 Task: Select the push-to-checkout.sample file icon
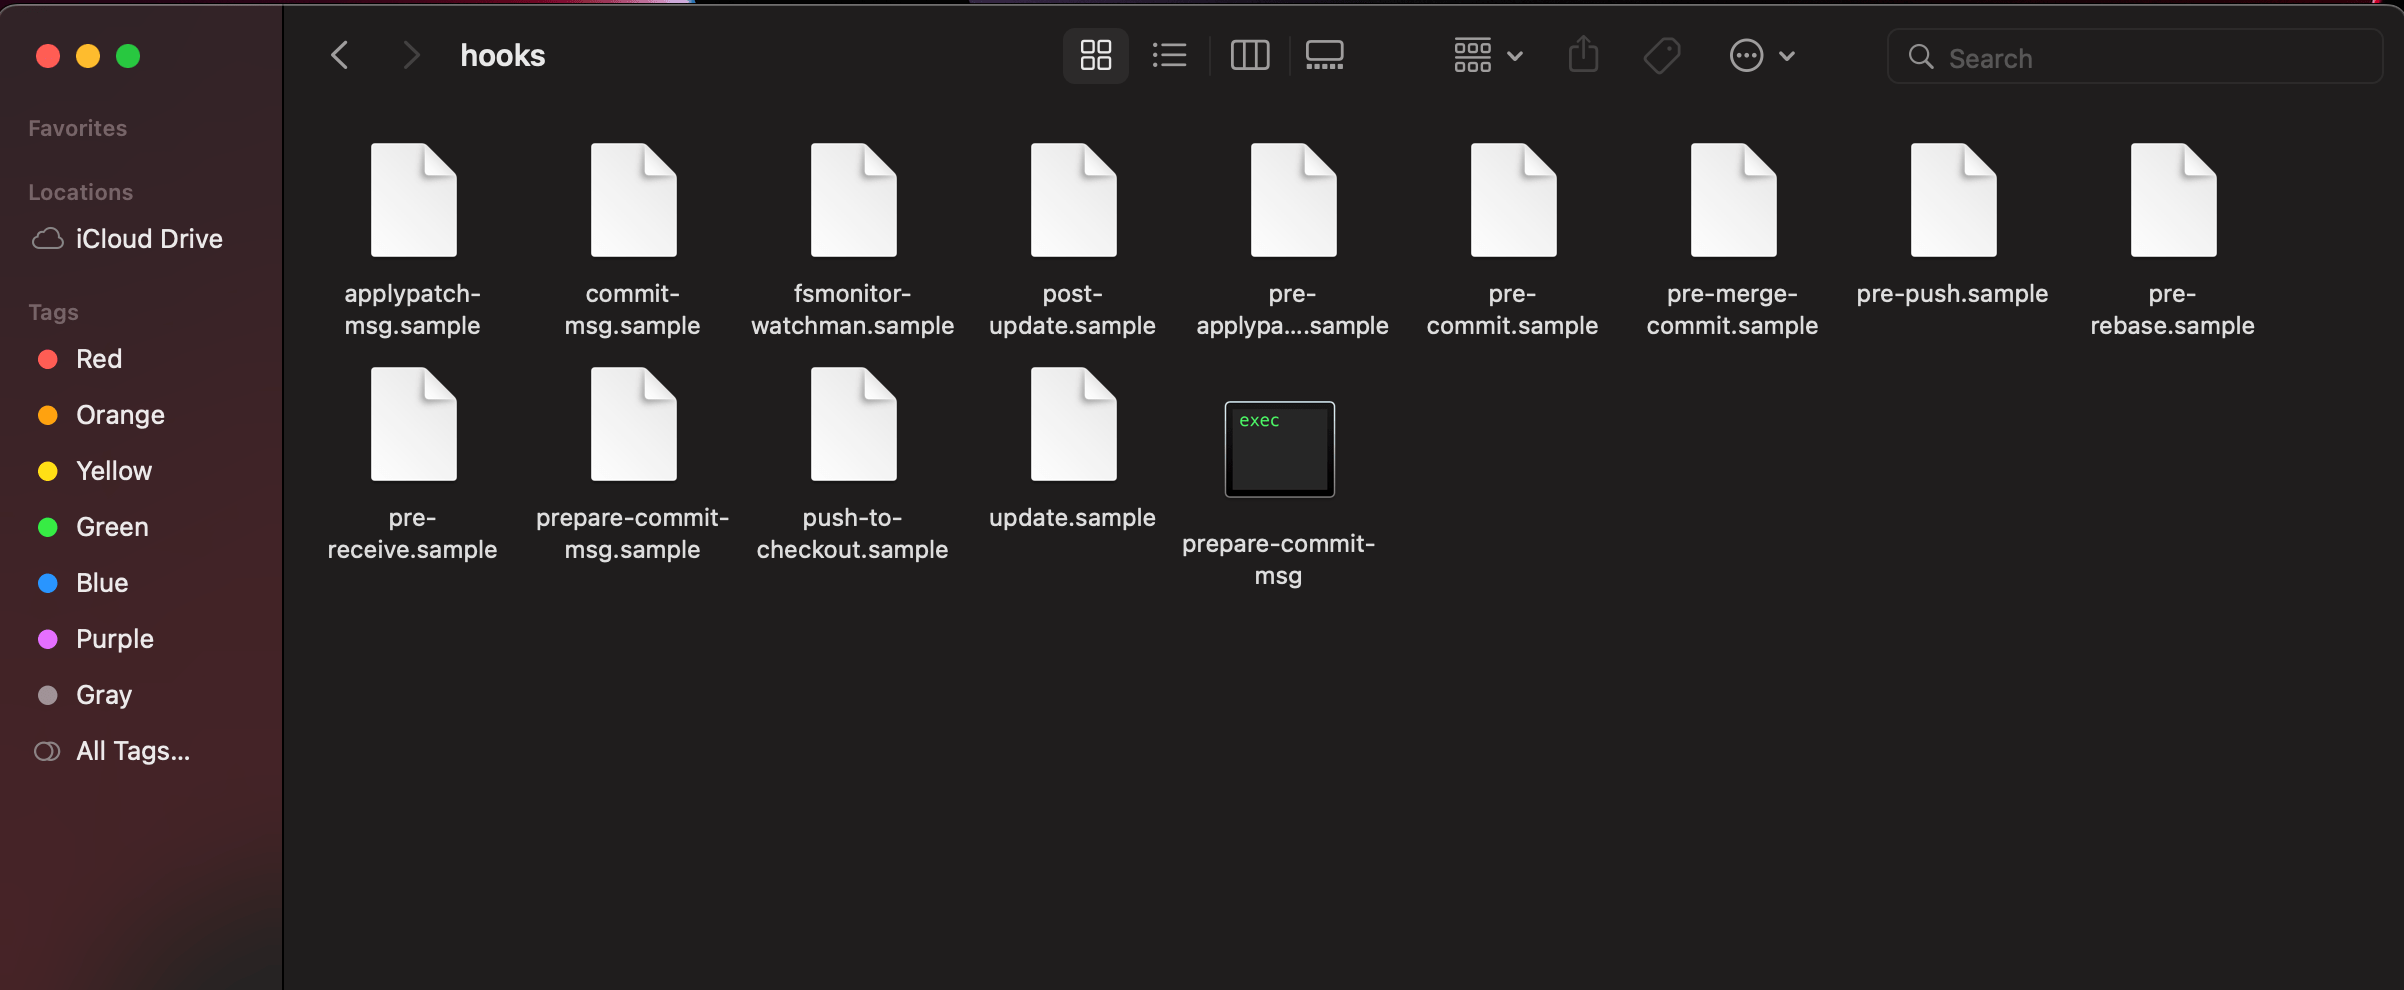coord(853,424)
